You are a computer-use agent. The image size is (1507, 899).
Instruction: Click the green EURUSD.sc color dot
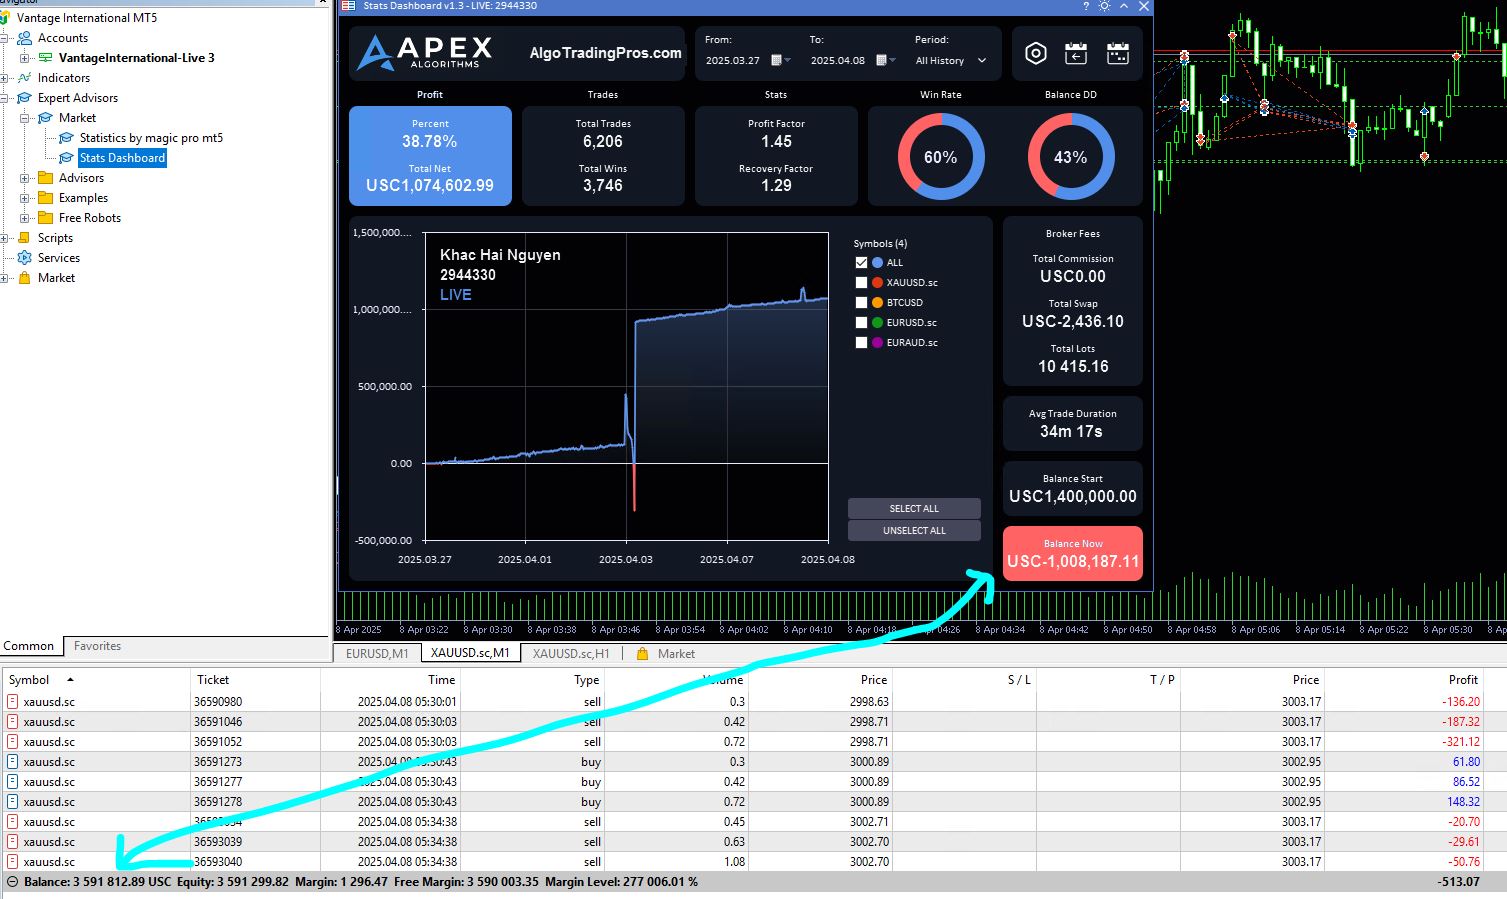pyautogui.click(x=878, y=323)
